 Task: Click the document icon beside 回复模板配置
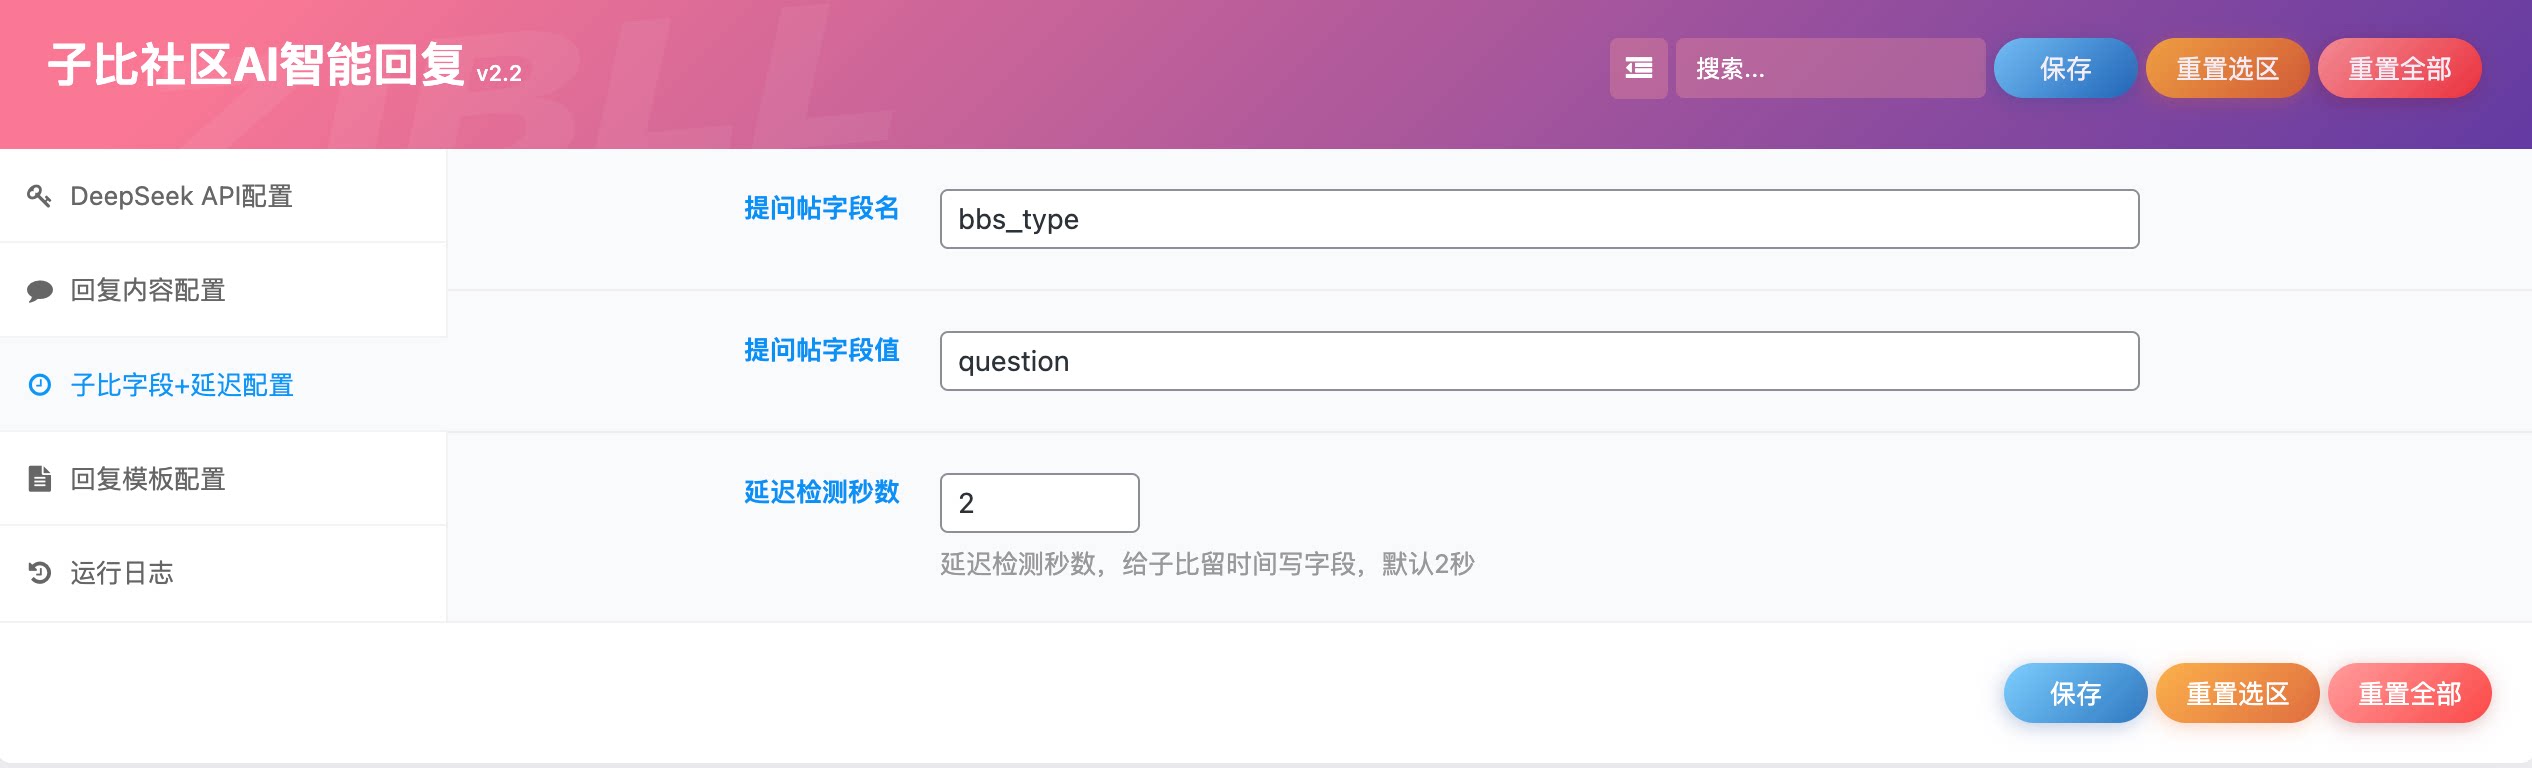tap(39, 479)
